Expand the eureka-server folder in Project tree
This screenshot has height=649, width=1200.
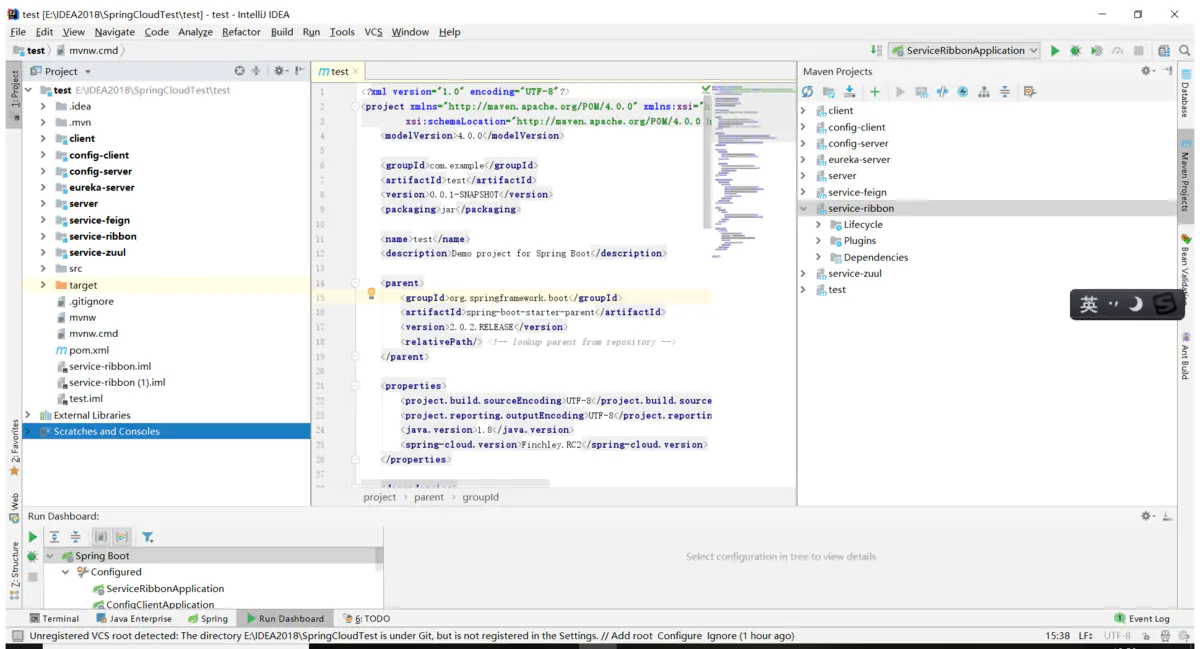coord(43,187)
